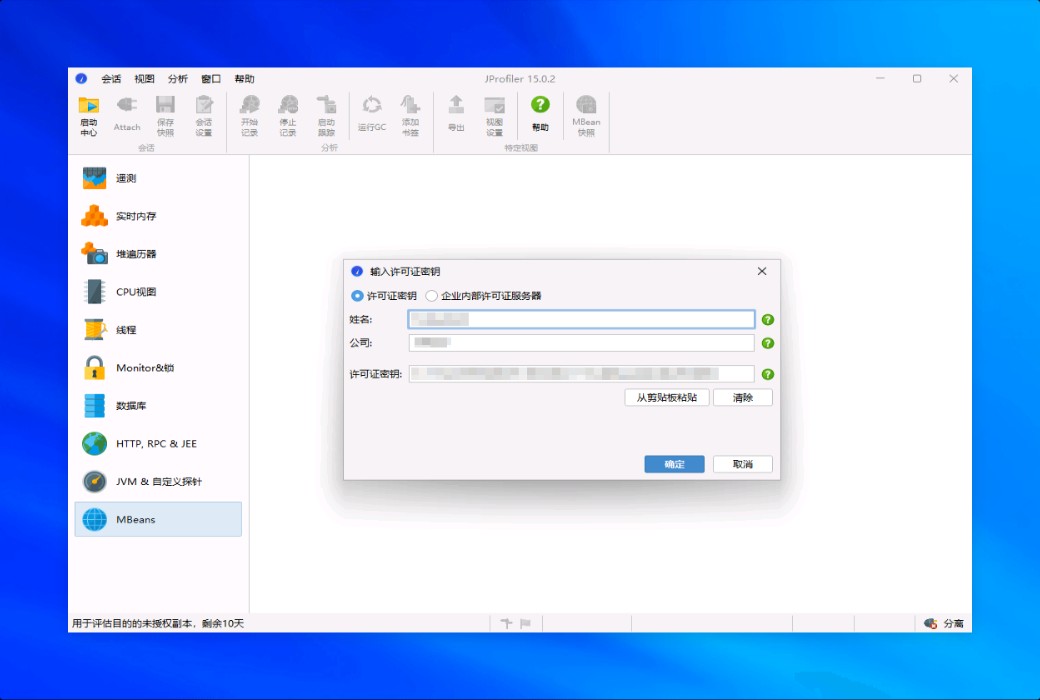1040x700 pixels.
Task: Click the 取消 cancel button
Action: point(743,464)
